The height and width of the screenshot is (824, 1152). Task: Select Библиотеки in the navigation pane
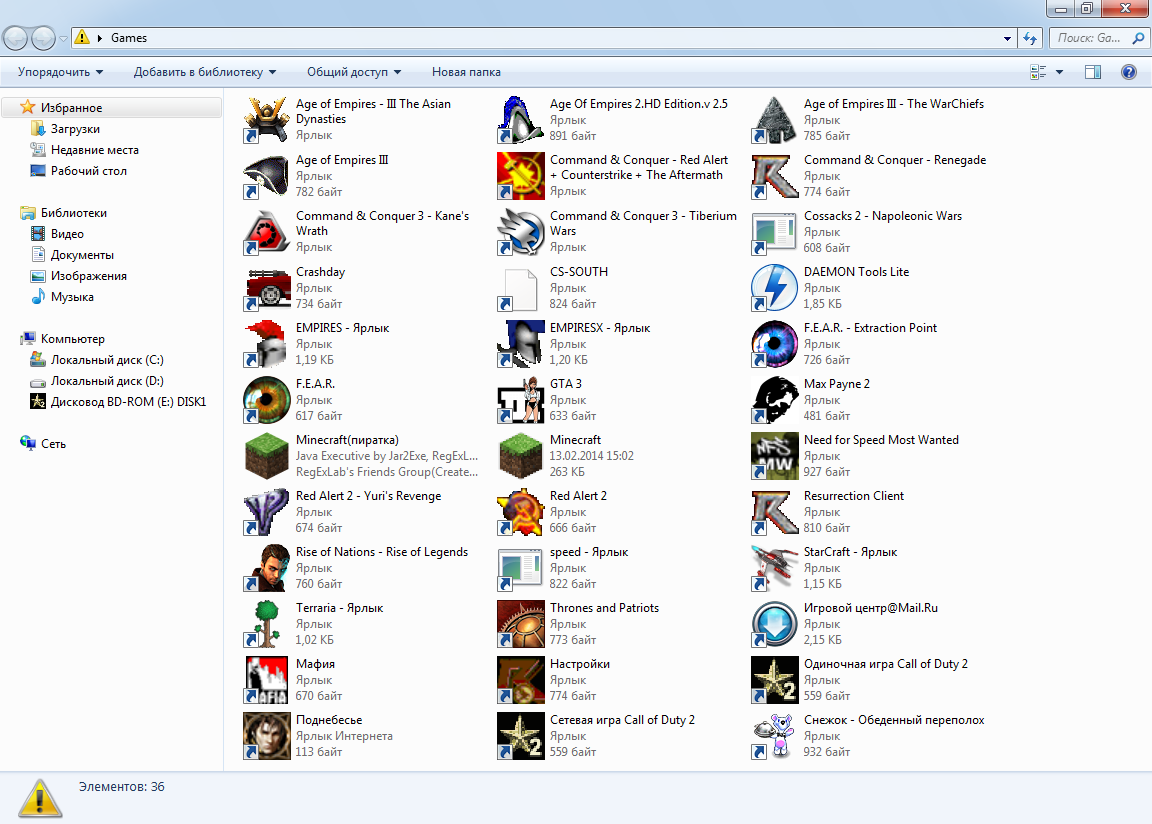tap(73, 213)
